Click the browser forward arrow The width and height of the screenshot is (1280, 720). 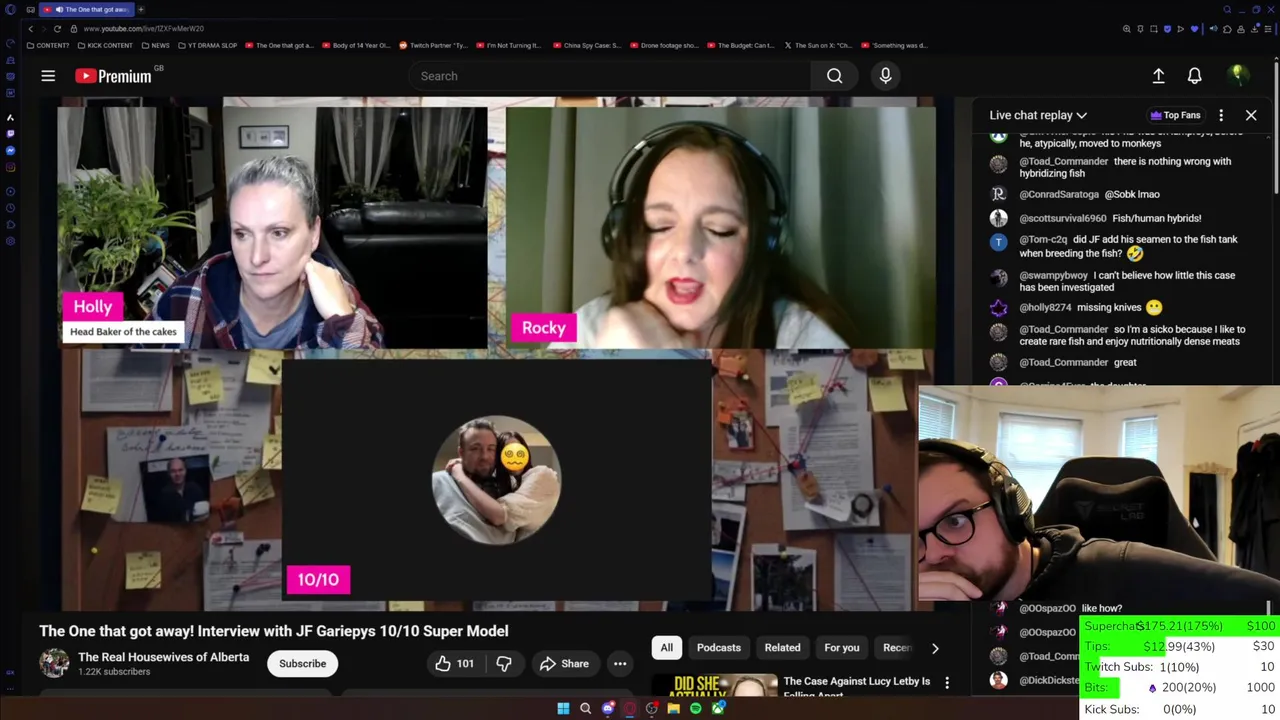[44, 29]
